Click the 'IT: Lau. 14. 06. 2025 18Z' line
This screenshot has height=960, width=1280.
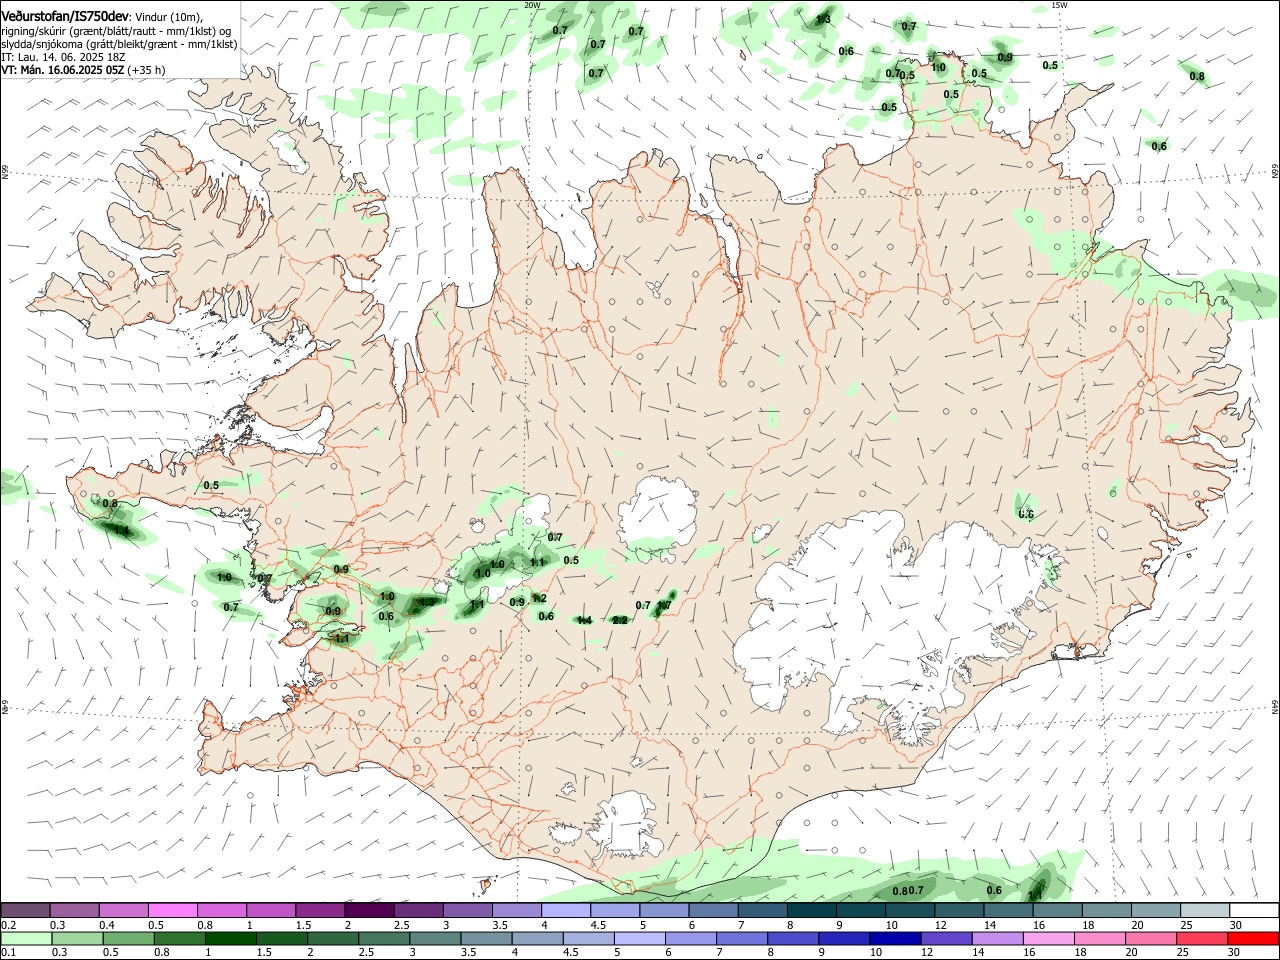click(x=63, y=57)
